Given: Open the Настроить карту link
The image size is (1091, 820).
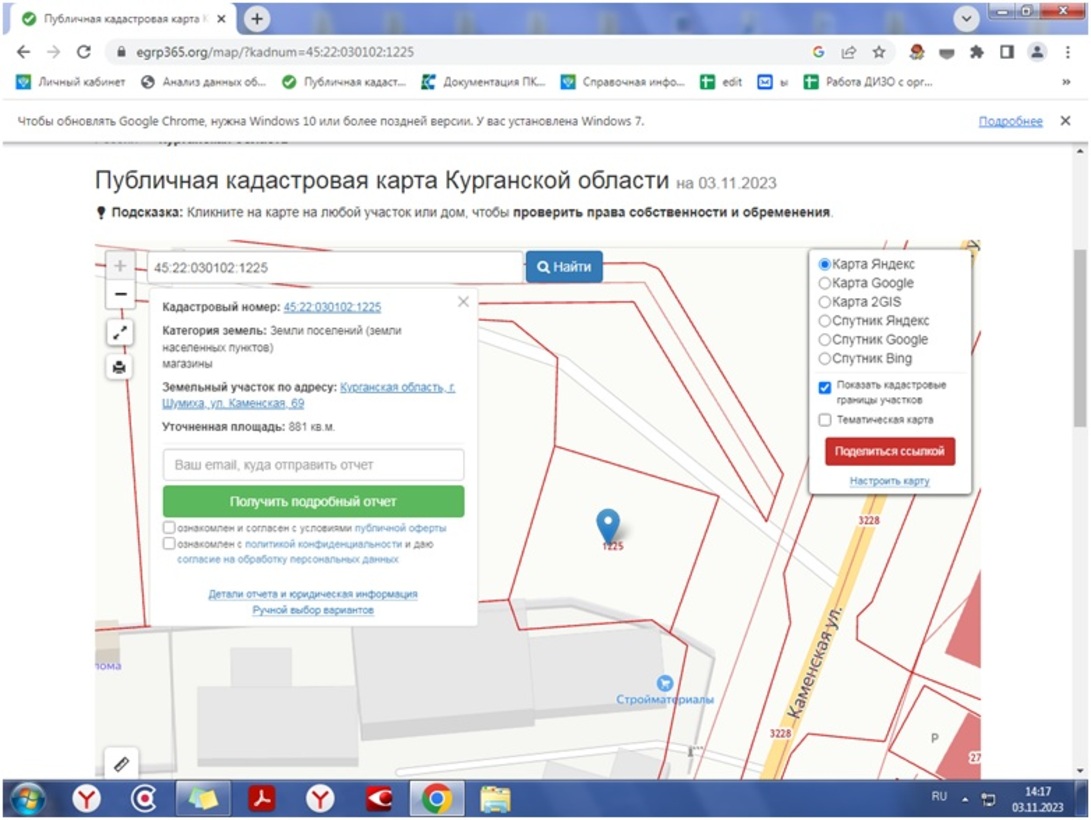Looking at the screenshot, I should [890, 481].
